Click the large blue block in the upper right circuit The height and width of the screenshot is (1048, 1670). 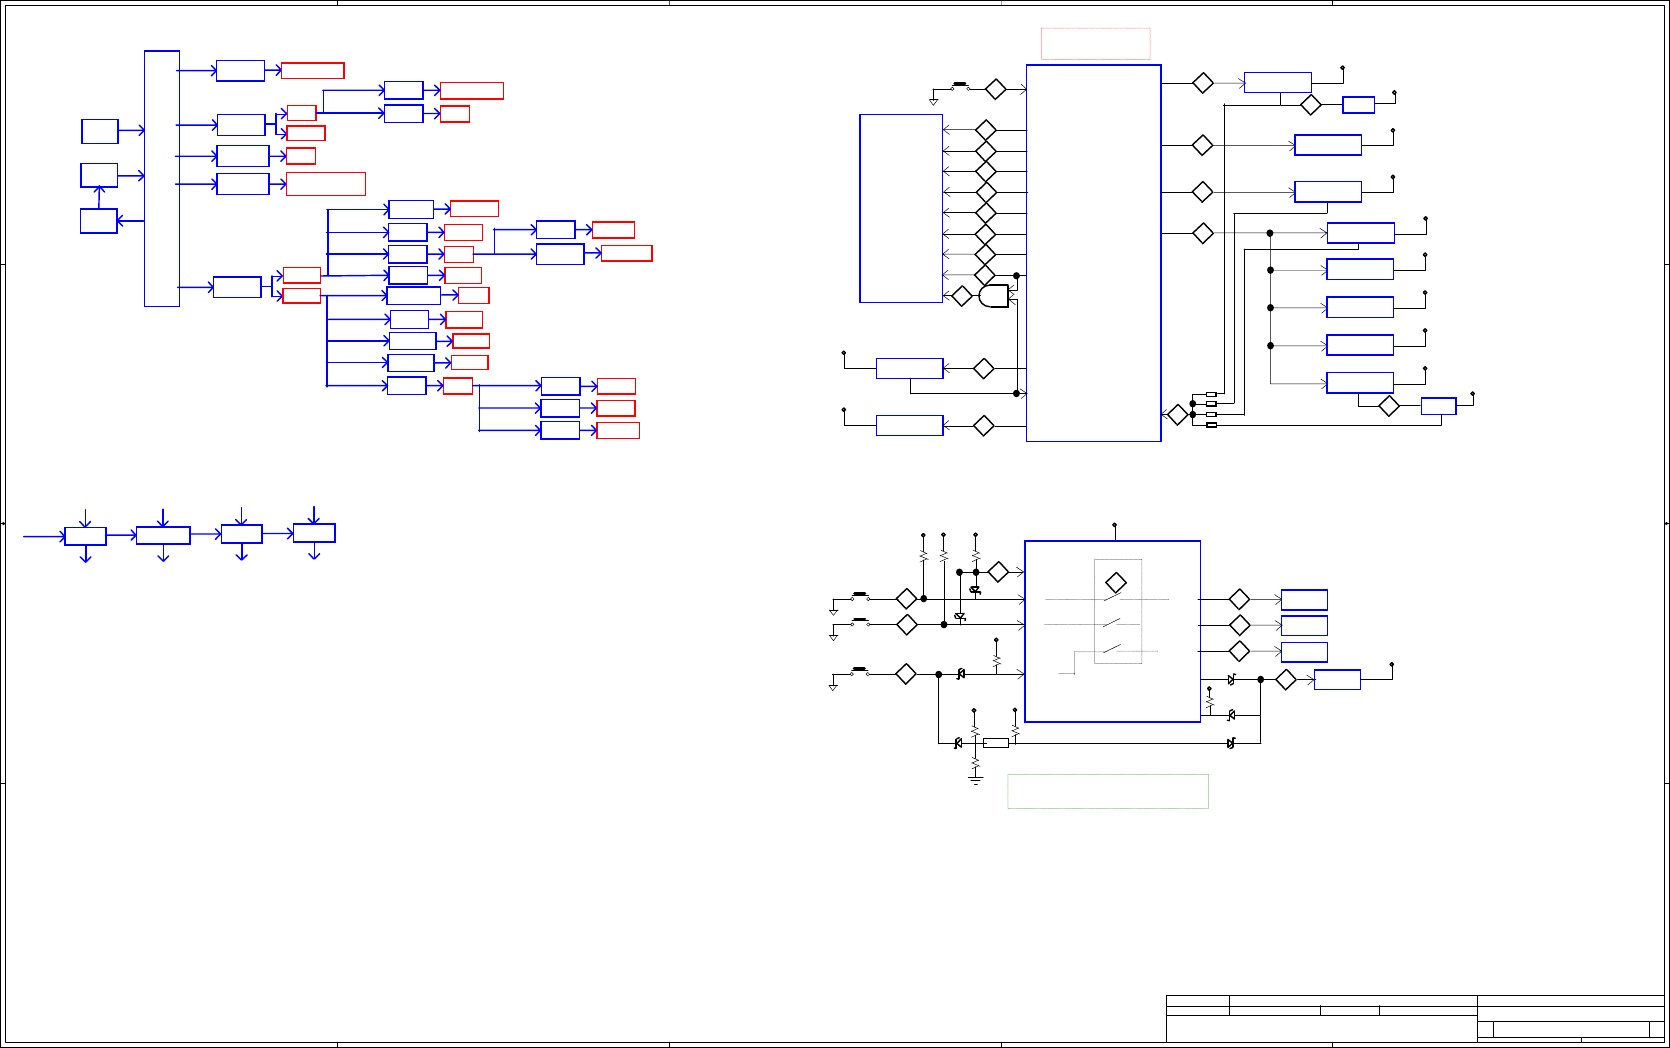coord(1094,253)
